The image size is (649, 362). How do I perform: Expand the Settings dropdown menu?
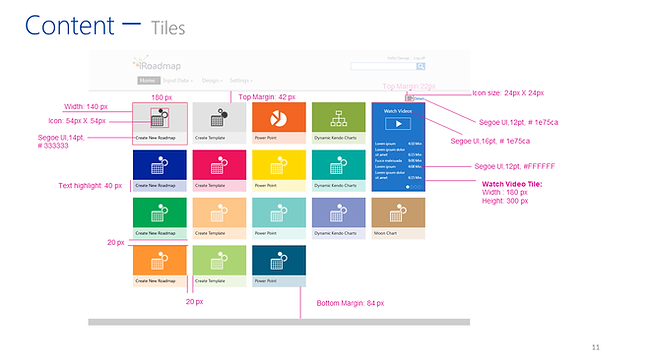click(x=241, y=80)
